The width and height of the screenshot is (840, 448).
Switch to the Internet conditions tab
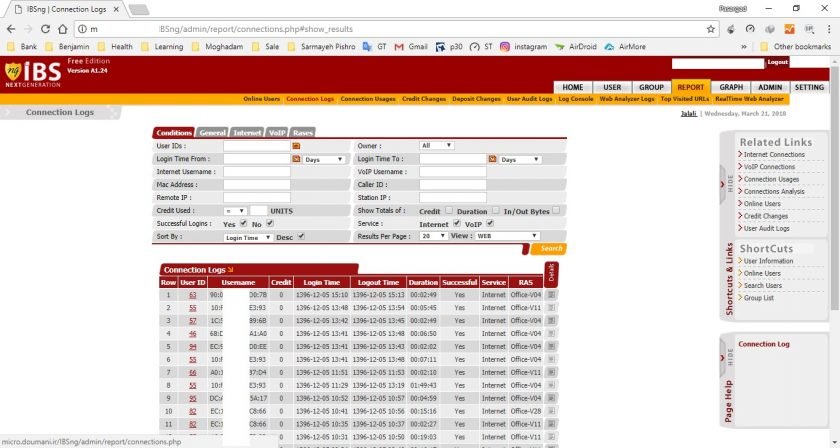246,132
